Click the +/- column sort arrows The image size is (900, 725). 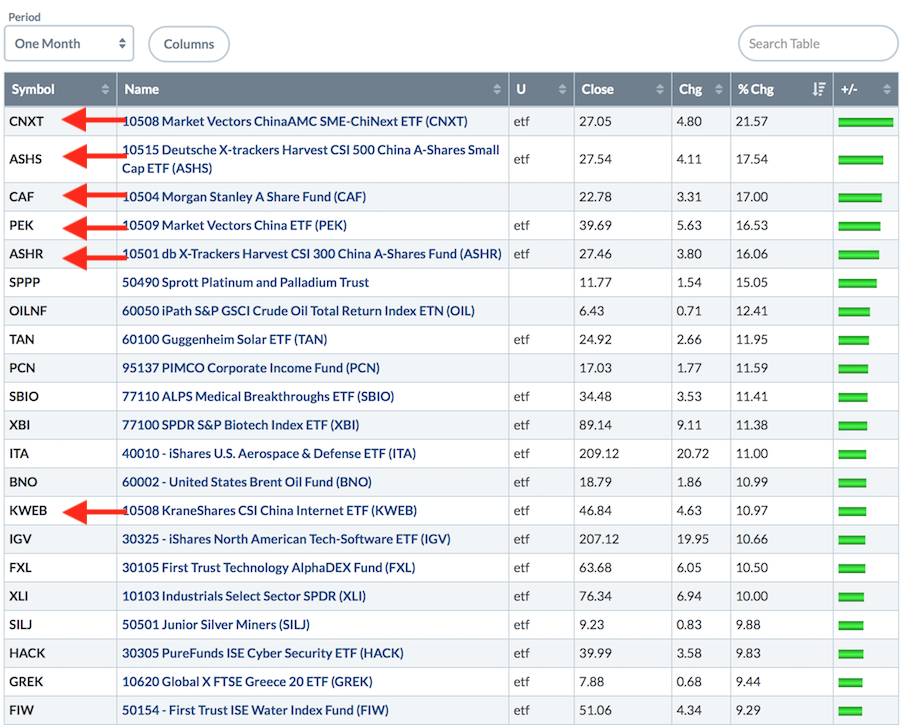click(x=887, y=90)
